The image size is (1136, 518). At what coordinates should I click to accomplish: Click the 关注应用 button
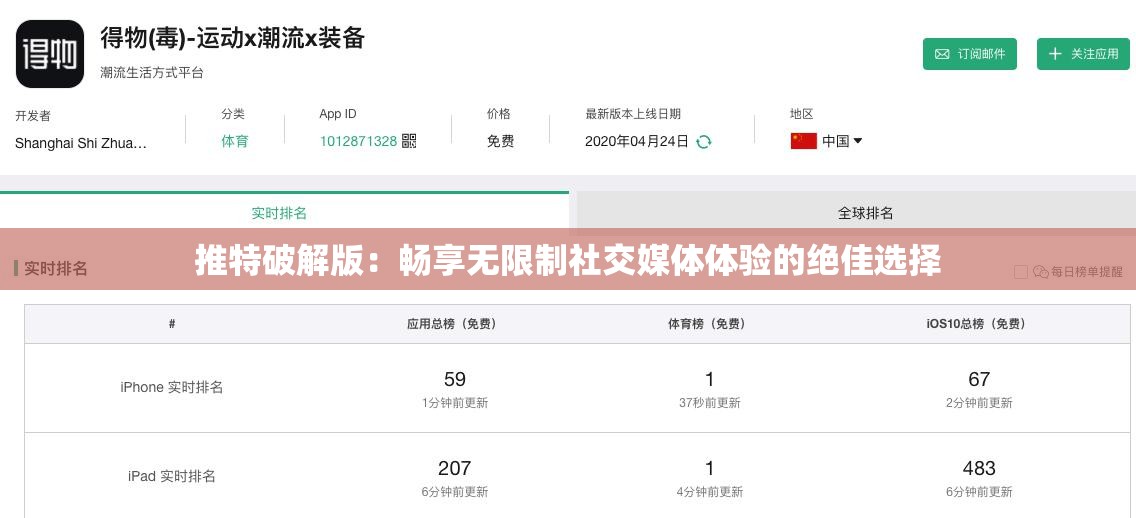click(x=1083, y=54)
